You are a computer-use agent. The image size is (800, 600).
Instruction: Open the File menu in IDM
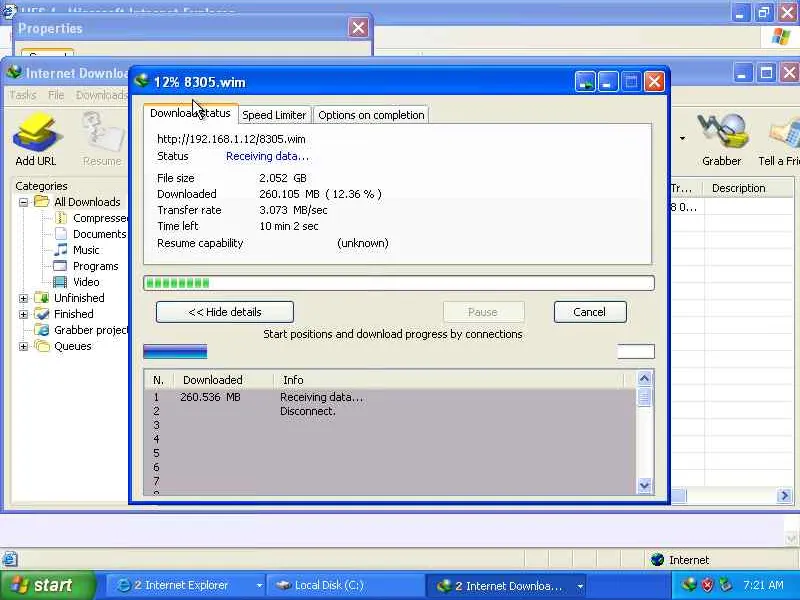point(56,95)
